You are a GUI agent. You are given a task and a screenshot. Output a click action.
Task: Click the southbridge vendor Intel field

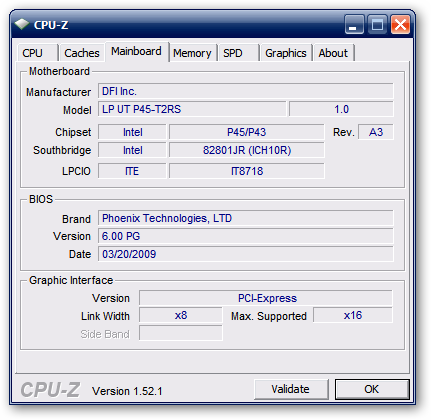coord(132,150)
